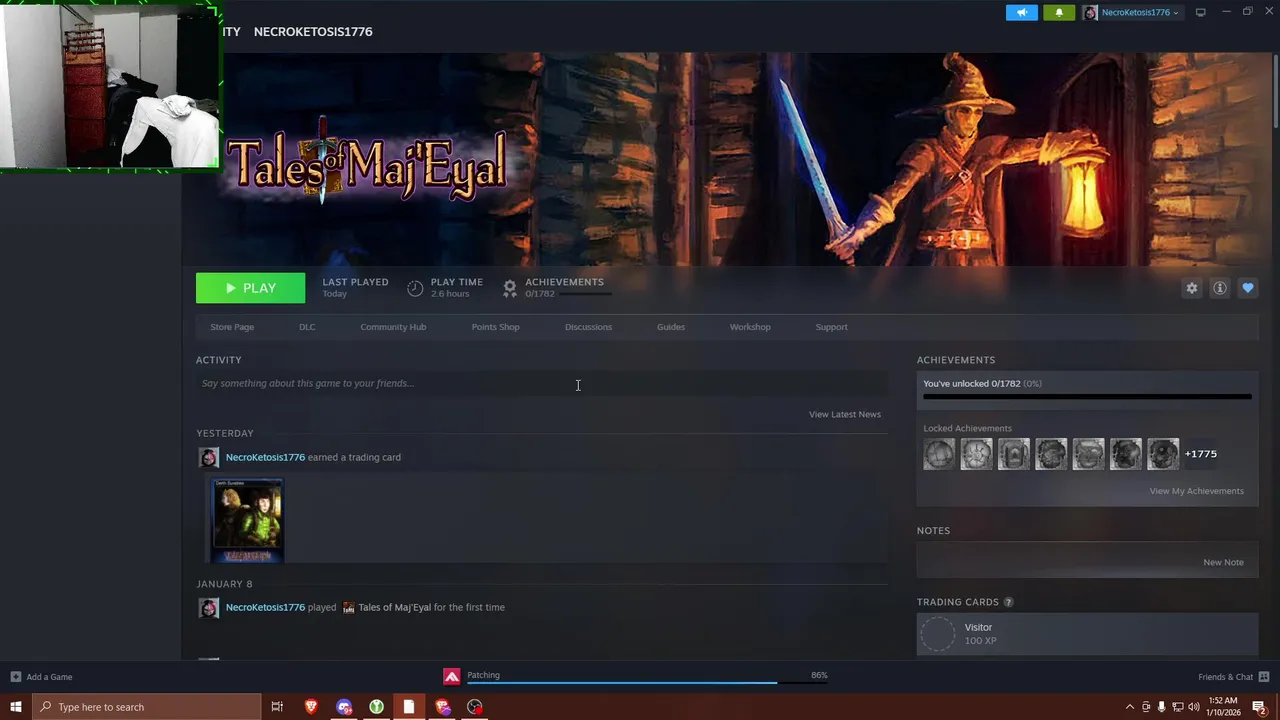Open the DLC tab
The height and width of the screenshot is (720, 1280).
pos(307,327)
